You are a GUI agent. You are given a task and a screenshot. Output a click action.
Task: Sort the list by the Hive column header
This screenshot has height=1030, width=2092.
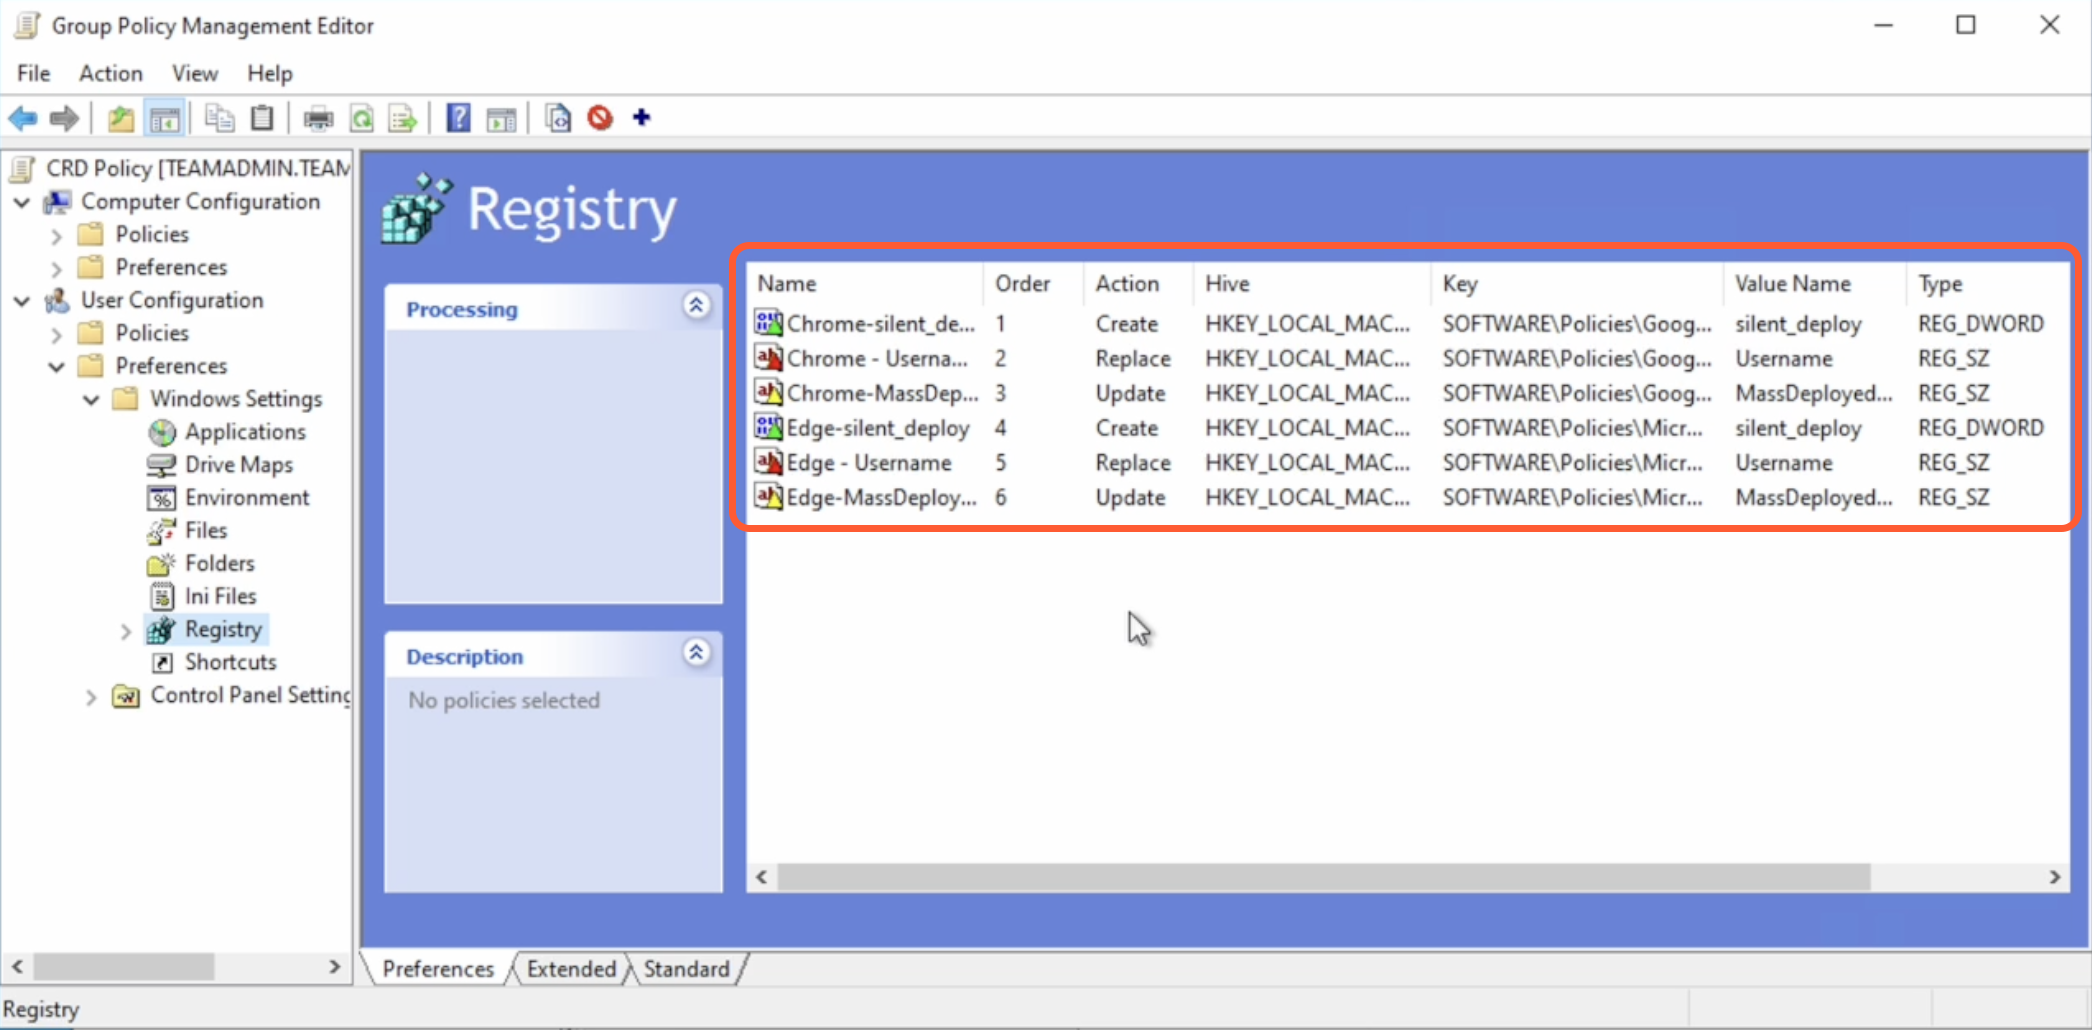pos(1227,284)
